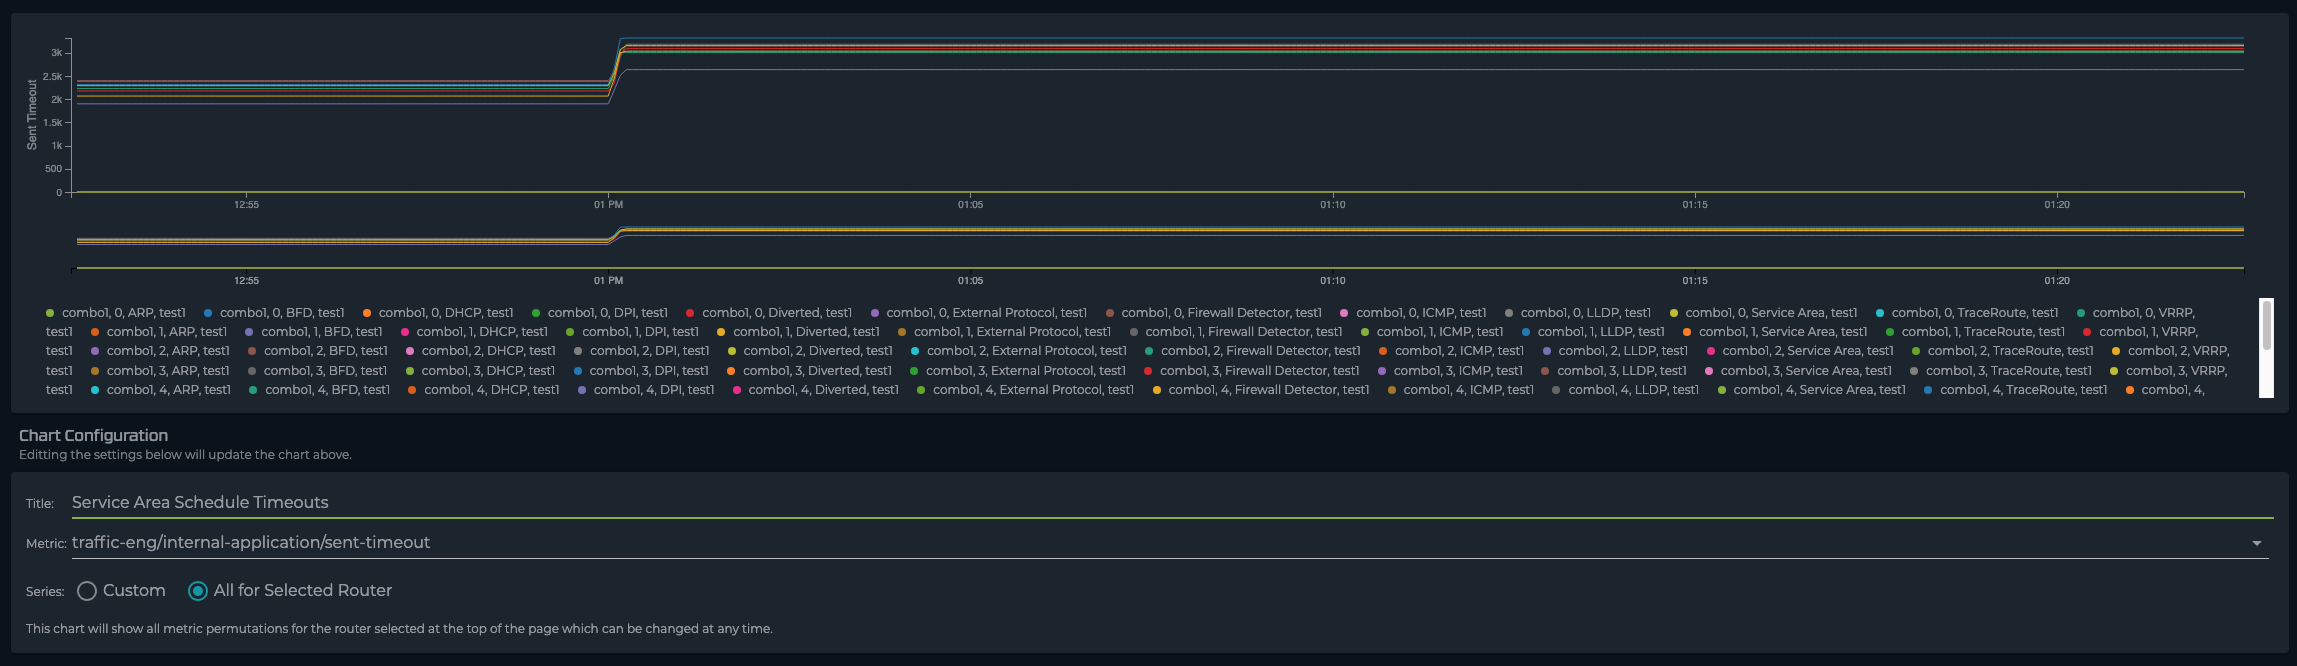
Task: Click legend item combo1, 3, Service Area
Action: (1799, 371)
